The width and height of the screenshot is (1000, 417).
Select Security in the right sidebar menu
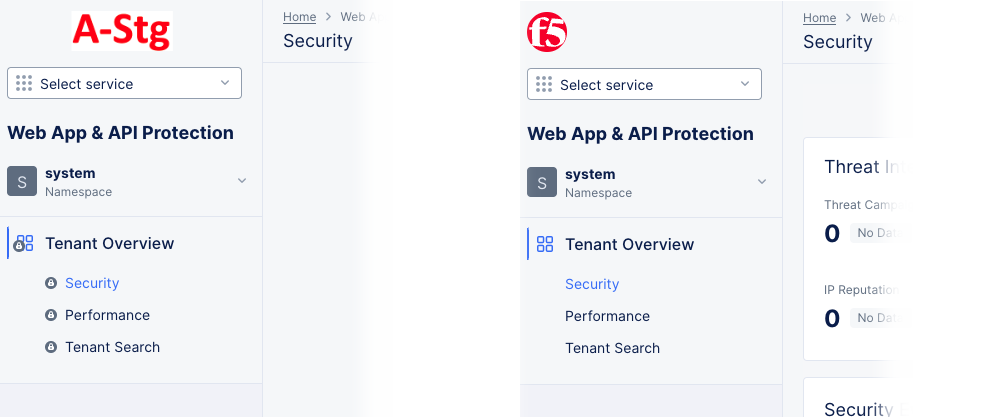pyautogui.click(x=592, y=284)
